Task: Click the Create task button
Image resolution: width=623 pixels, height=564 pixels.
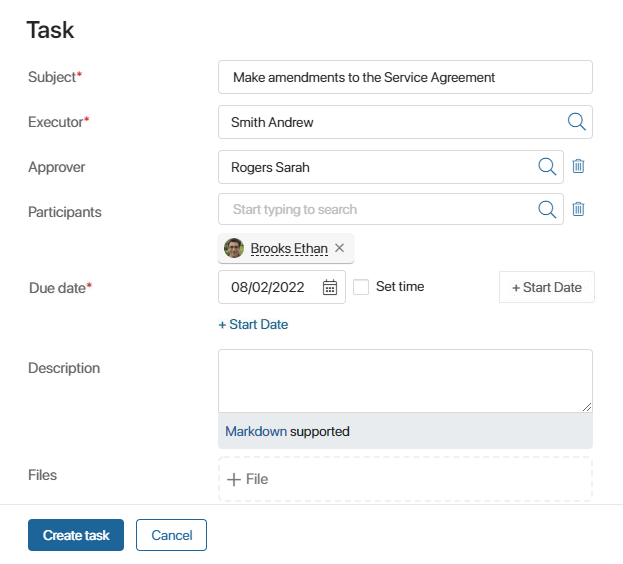Action: tap(76, 535)
